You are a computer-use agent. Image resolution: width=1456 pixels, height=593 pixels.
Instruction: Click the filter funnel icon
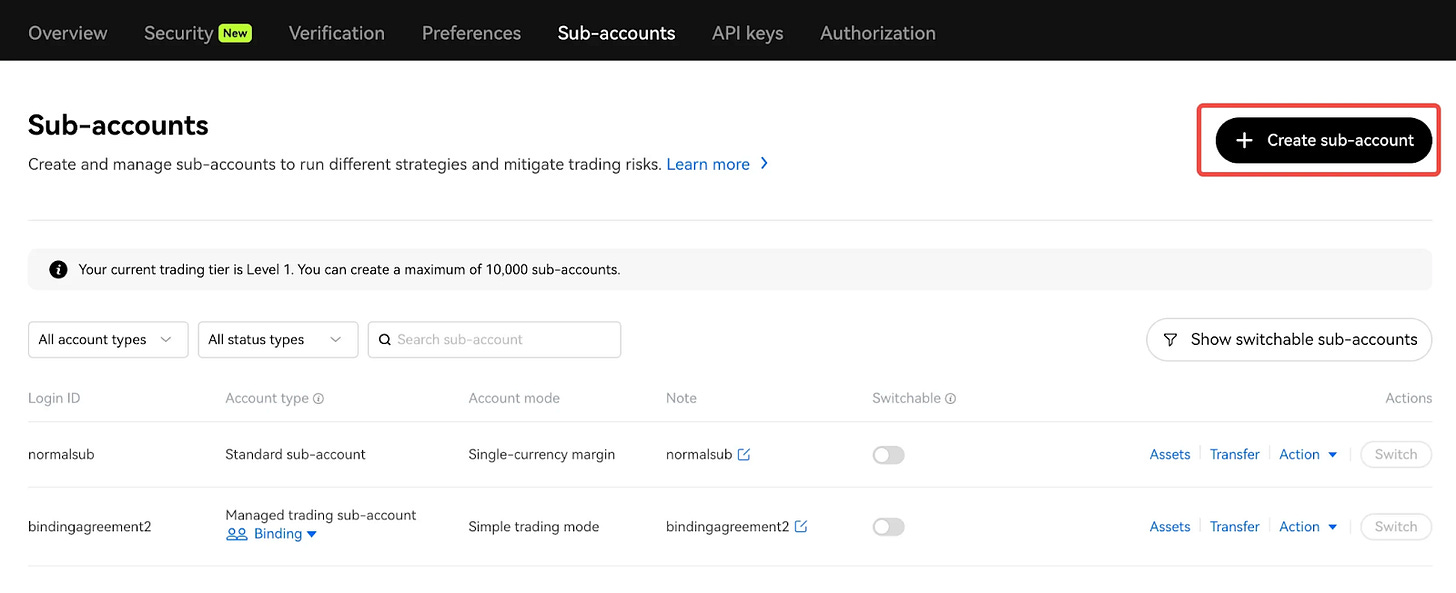tap(1170, 340)
